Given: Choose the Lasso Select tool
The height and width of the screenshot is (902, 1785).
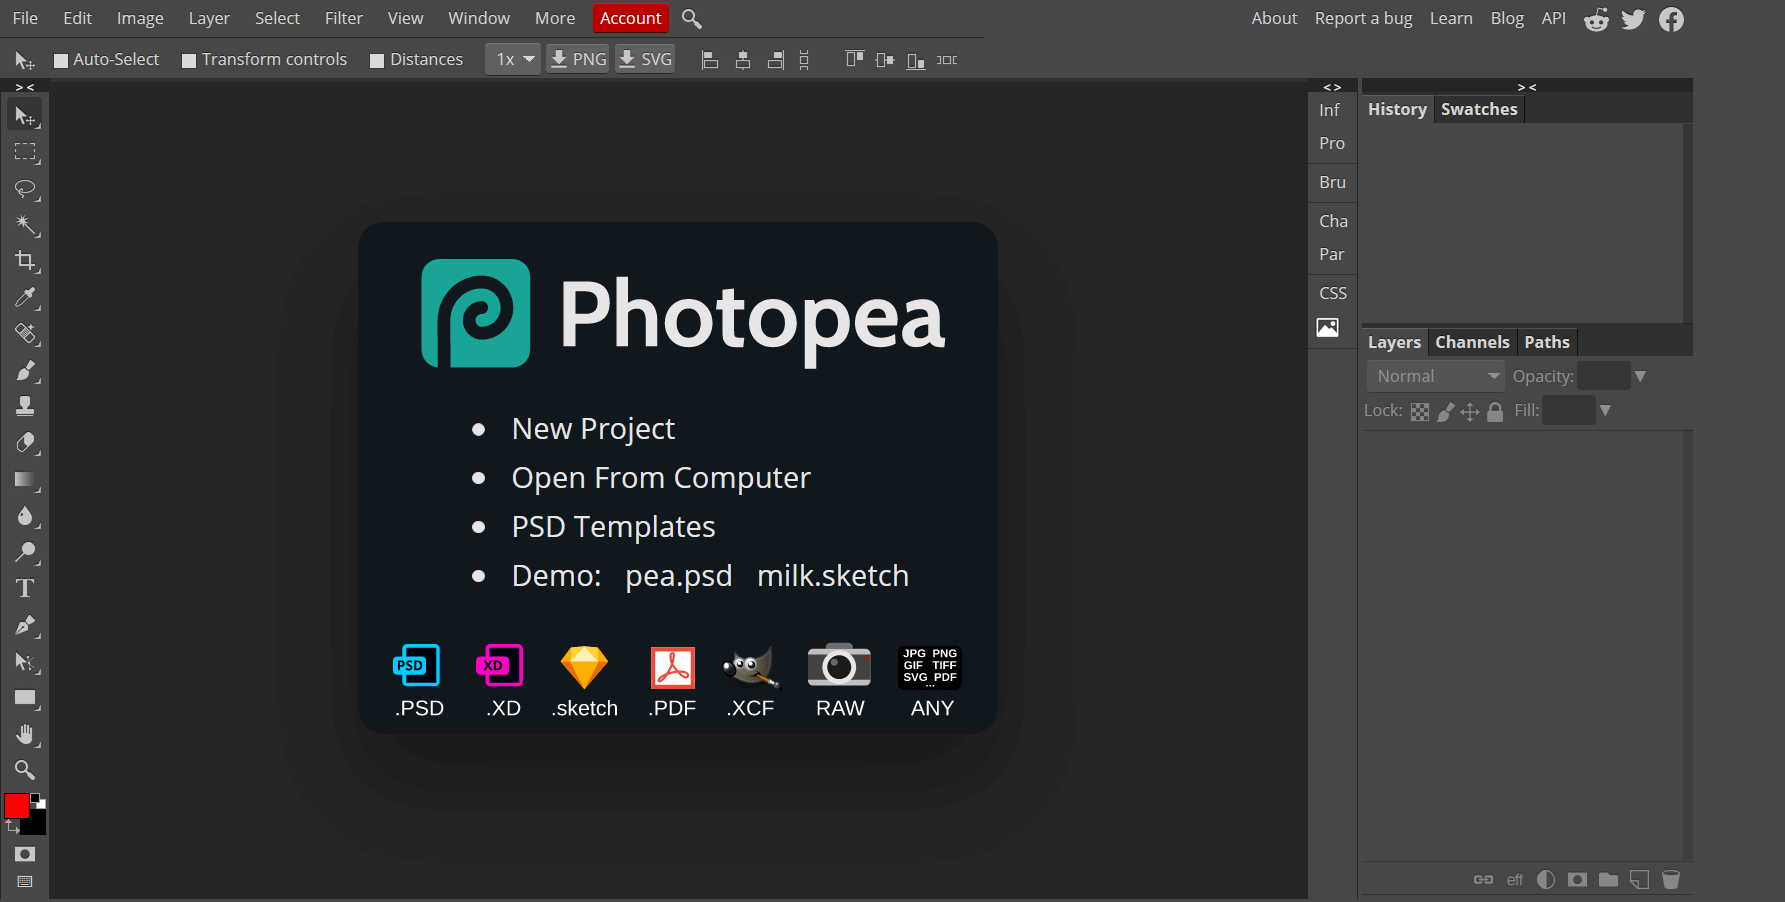Looking at the screenshot, I should point(25,189).
